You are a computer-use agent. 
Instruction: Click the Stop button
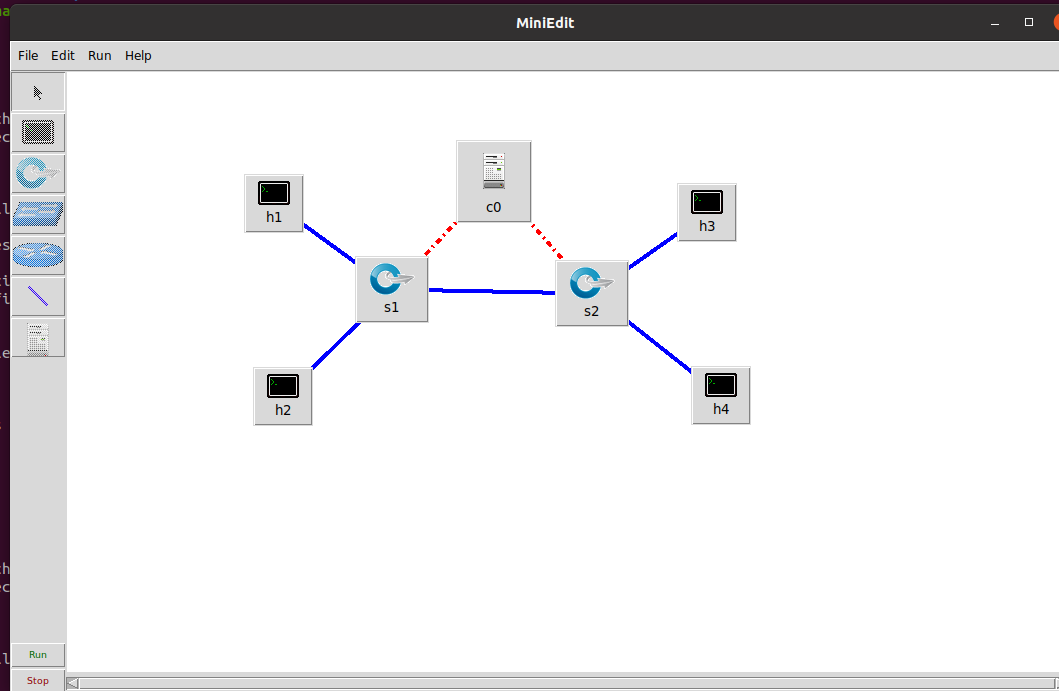coord(38,680)
